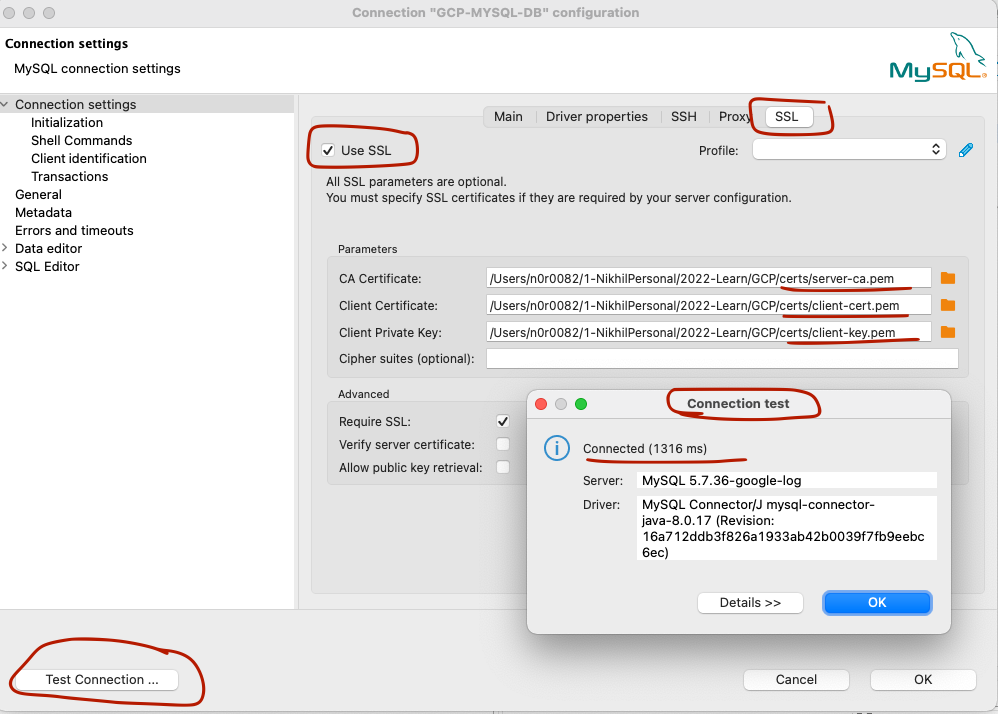Close the Connection test dialog with red button
This screenshot has width=998, height=714.
541,404
